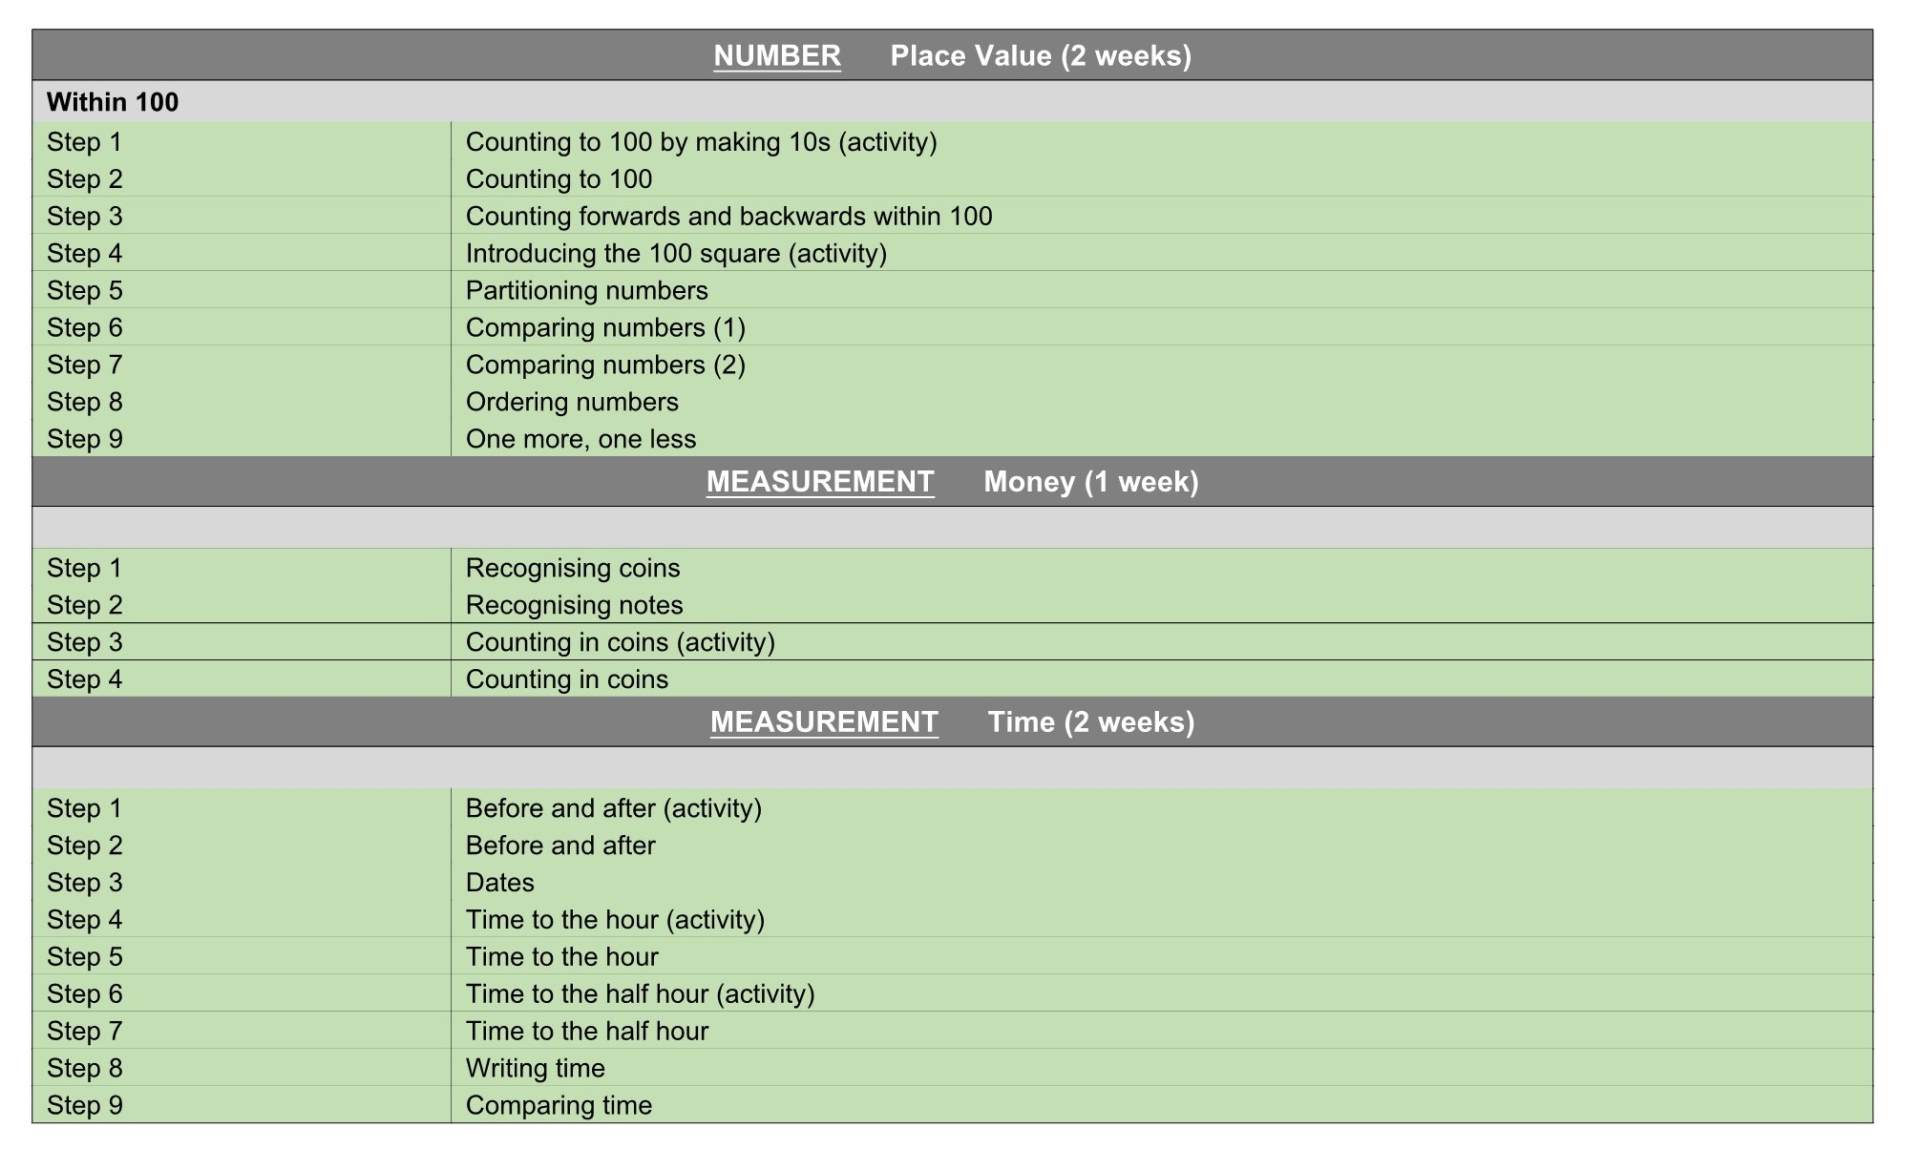The image size is (1920, 1149).
Task: Select the 'Writing time' cell
Action: 534,1068
